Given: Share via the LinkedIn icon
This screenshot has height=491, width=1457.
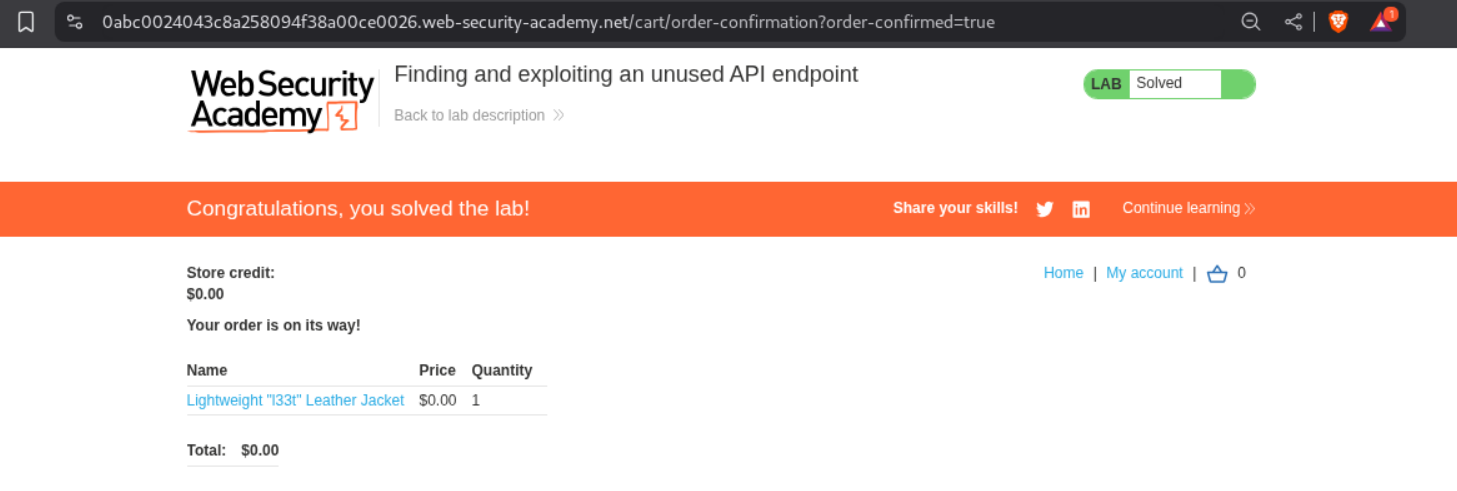Looking at the screenshot, I should tap(1081, 209).
